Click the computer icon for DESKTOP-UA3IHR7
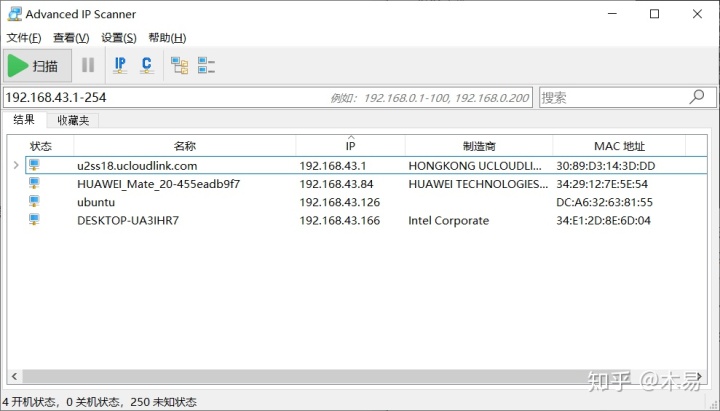The height and width of the screenshot is (411, 720). click(34, 220)
